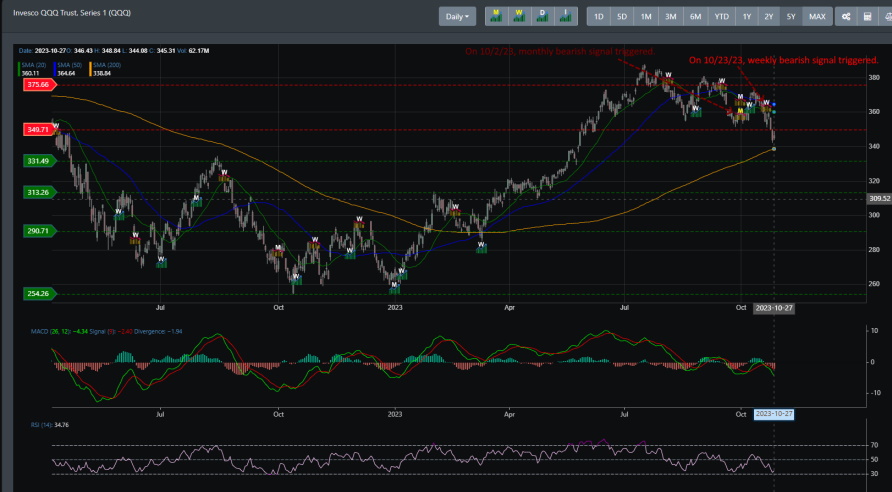Viewport: 892px width, 492px height.
Task: Select the 290.71 support level tag
Action: (40, 230)
